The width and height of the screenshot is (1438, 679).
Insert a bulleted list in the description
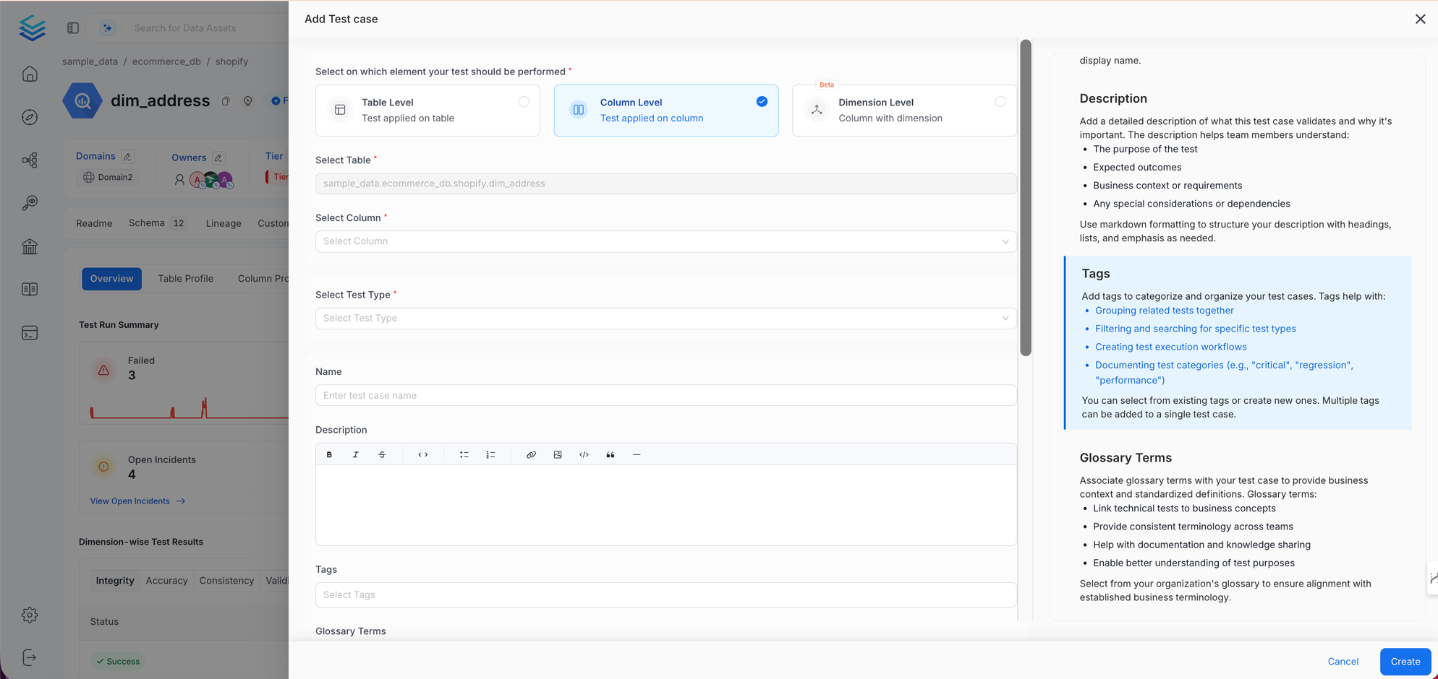(x=463, y=454)
